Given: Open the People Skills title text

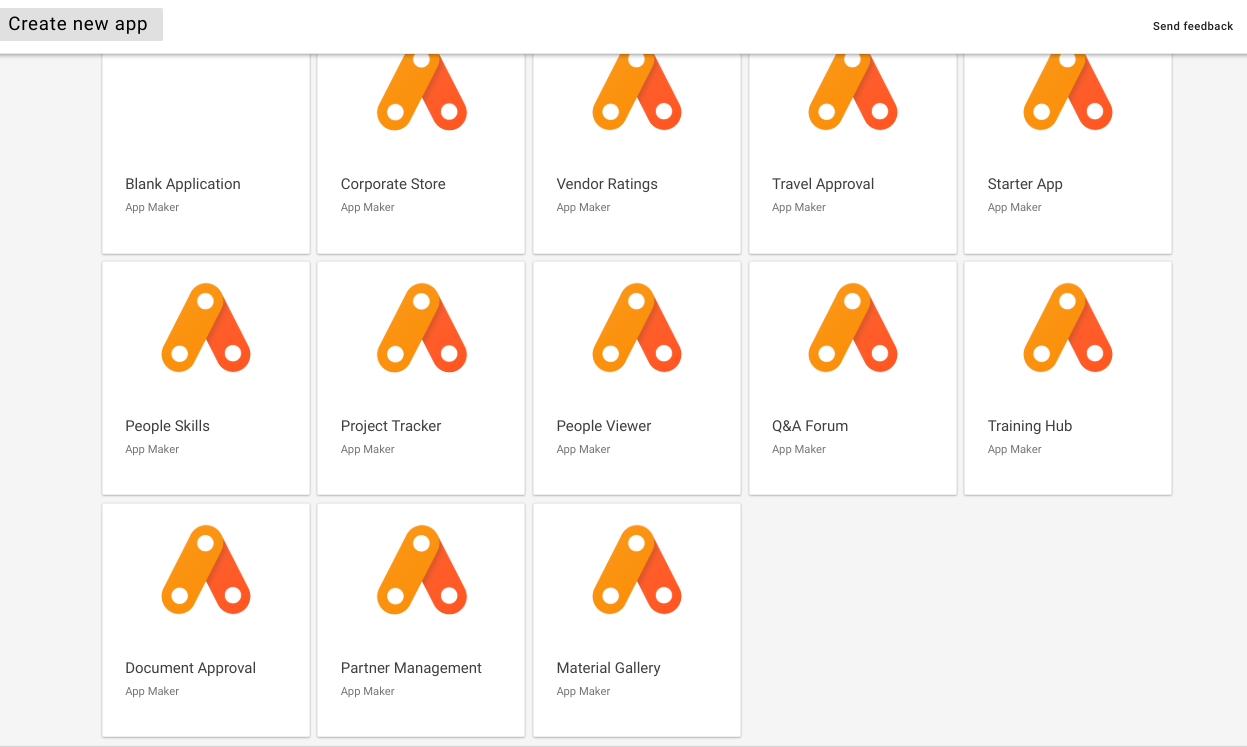Looking at the screenshot, I should (x=167, y=426).
